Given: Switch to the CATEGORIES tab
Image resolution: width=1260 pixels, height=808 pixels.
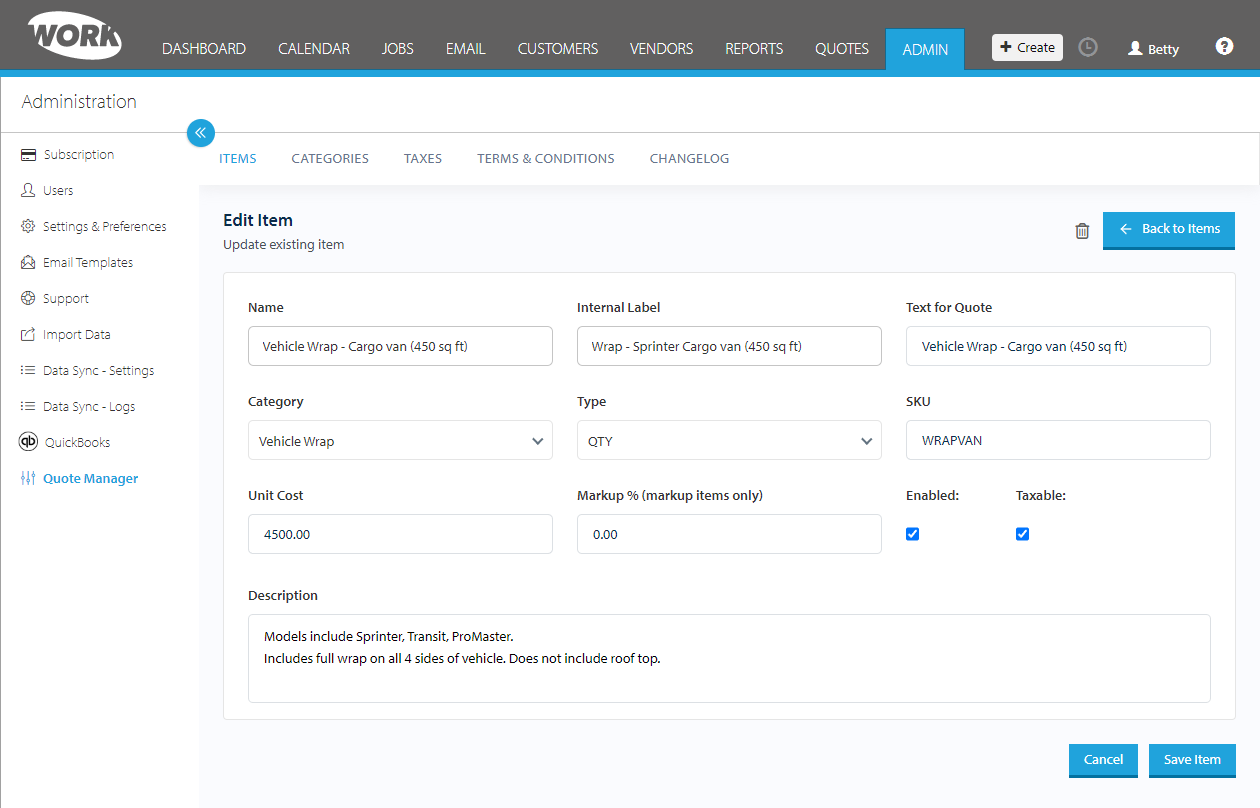Looking at the screenshot, I should coord(330,159).
